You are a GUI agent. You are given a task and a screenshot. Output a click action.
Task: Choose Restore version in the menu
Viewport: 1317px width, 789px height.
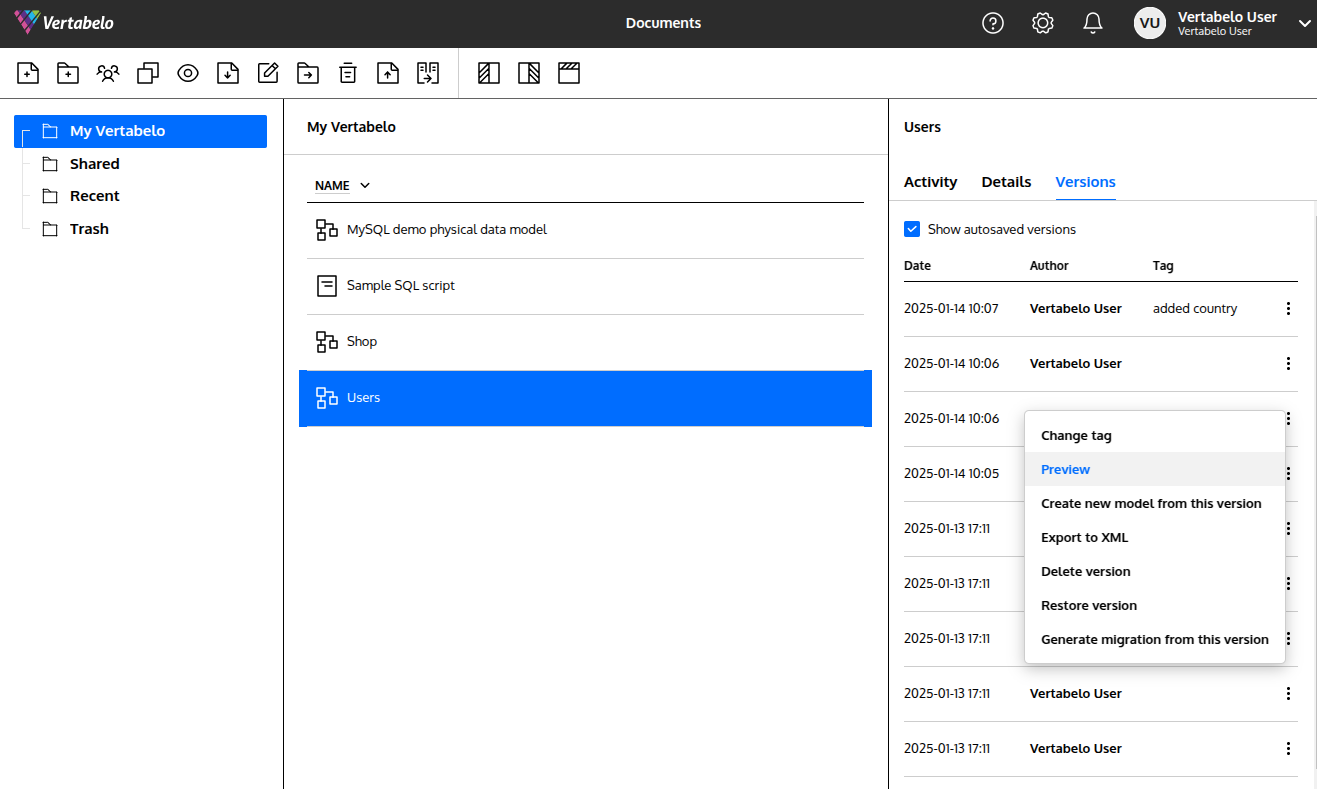pos(1088,606)
